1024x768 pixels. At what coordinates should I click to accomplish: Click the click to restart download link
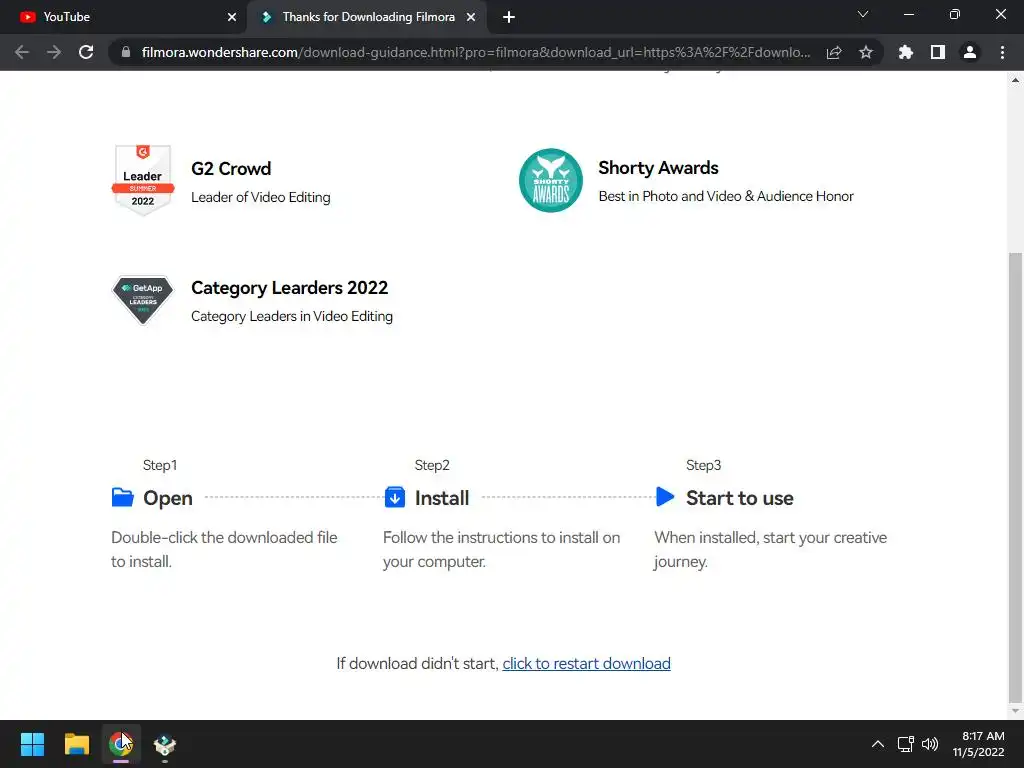click(586, 664)
